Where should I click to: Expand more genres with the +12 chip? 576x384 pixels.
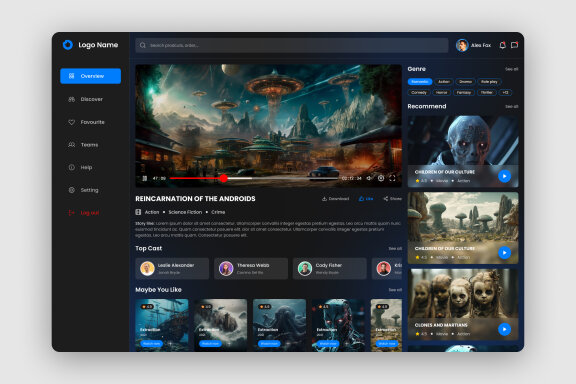505,93
